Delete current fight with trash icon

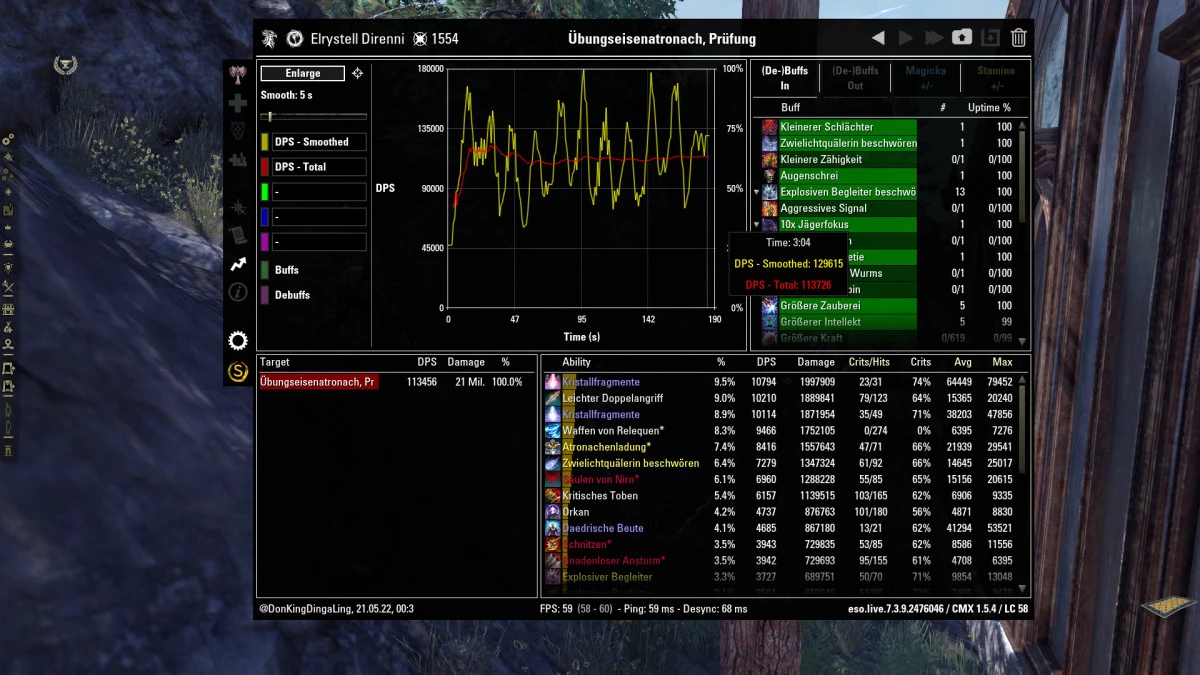pyautogui.click(x=1018, y=37)
